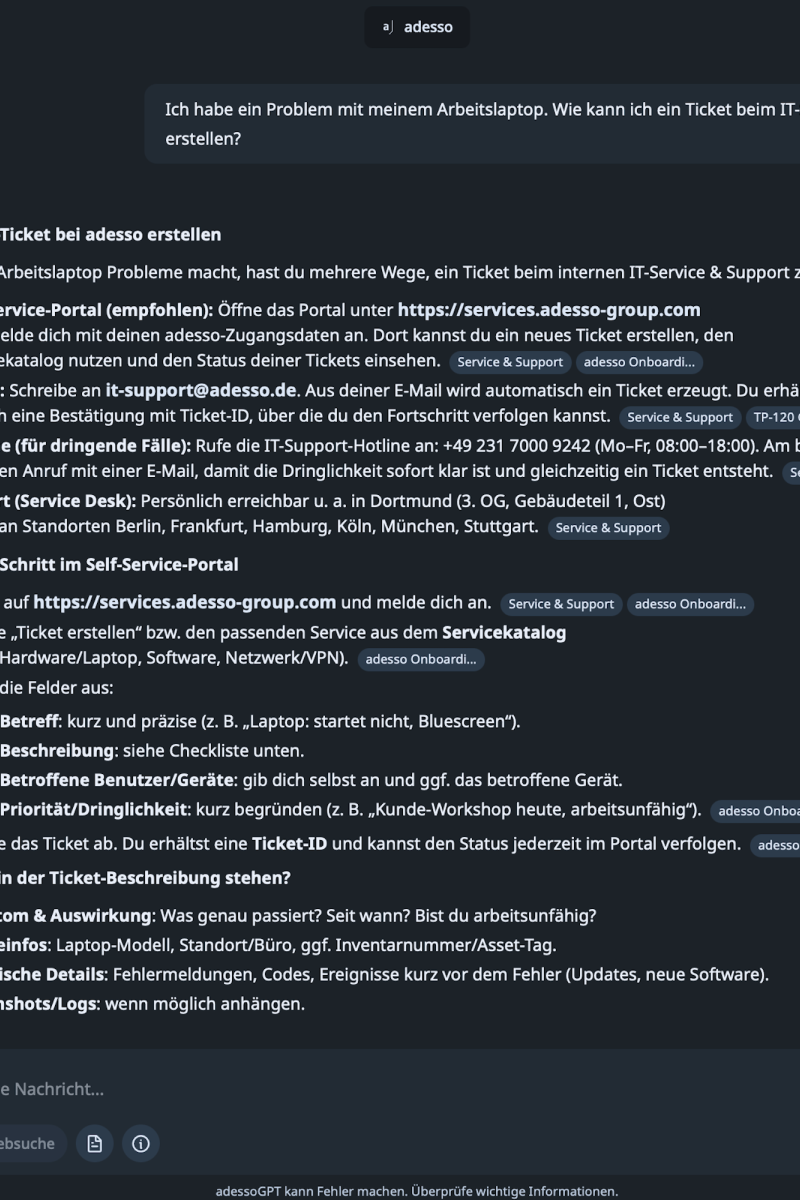Open services.adesso-group.com link before "und melde dich an"
This screenshot has width=800, height=1200.
point(184,602)
